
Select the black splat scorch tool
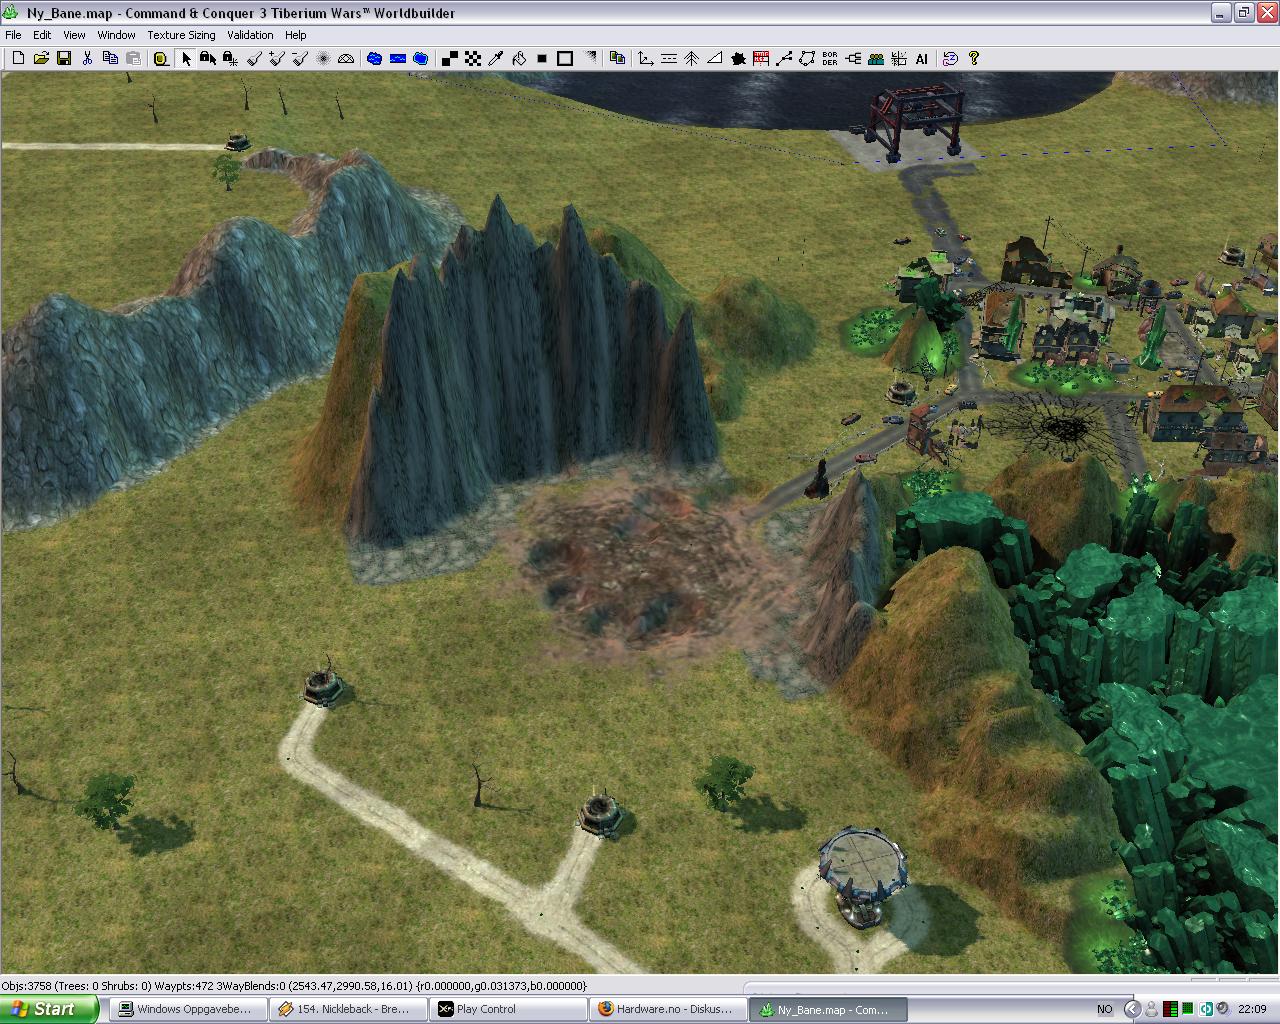click(x=738, y=59)
